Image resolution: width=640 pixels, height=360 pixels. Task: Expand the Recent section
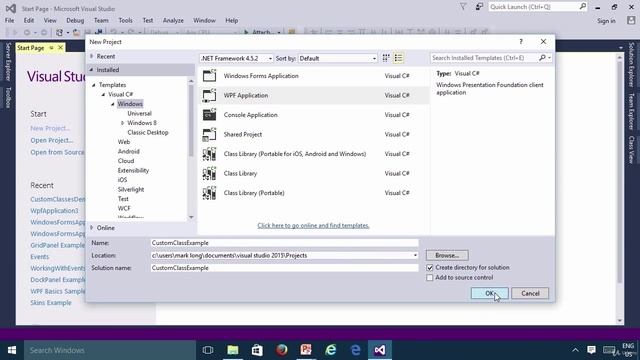point(92,56)
